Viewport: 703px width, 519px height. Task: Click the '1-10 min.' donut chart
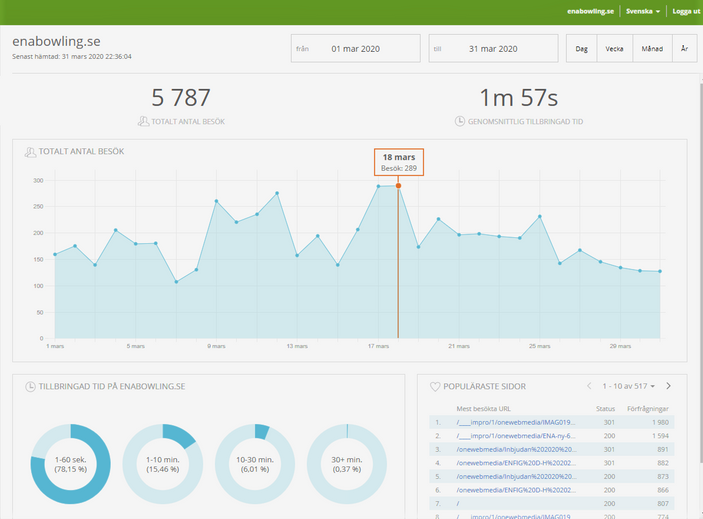tap(163, 464)
